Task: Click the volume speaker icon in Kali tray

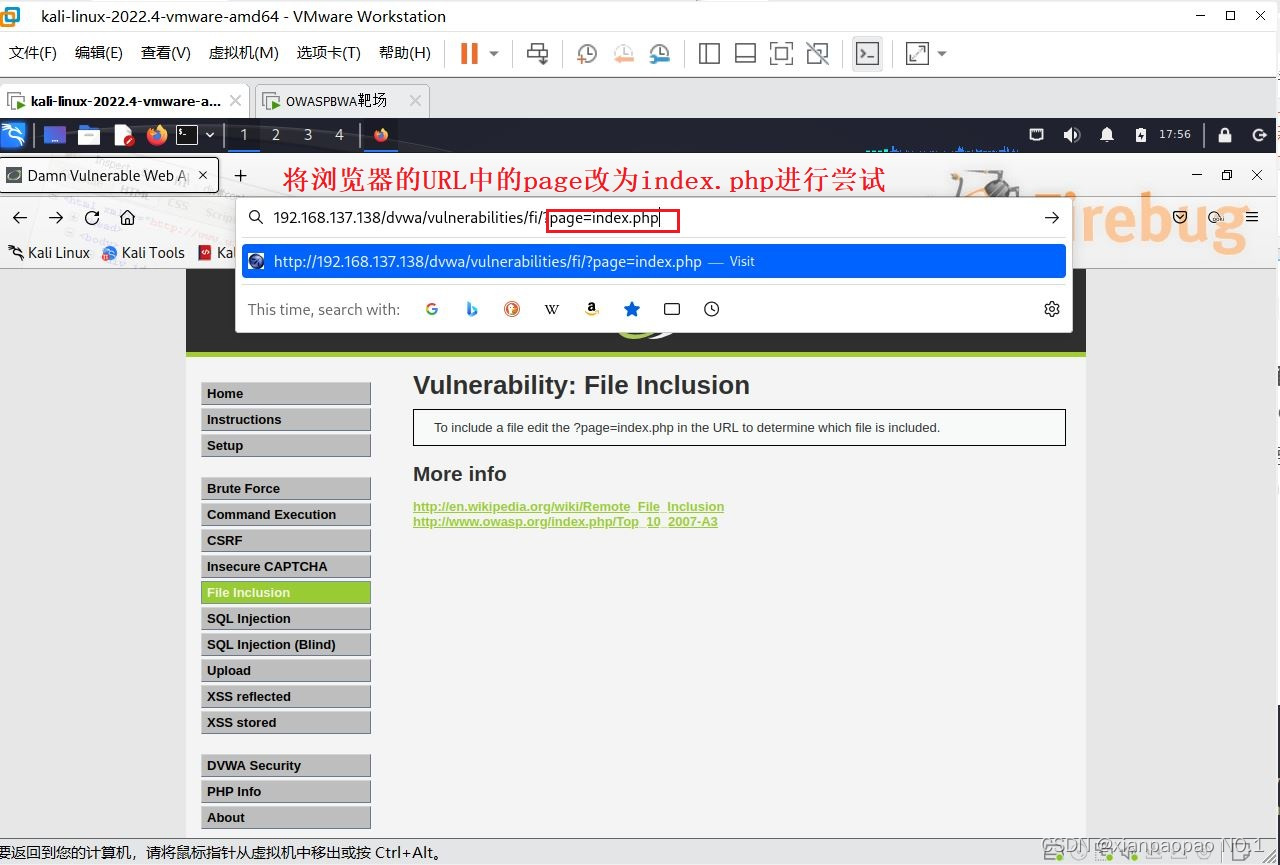Action: [x=1072, y=135]
